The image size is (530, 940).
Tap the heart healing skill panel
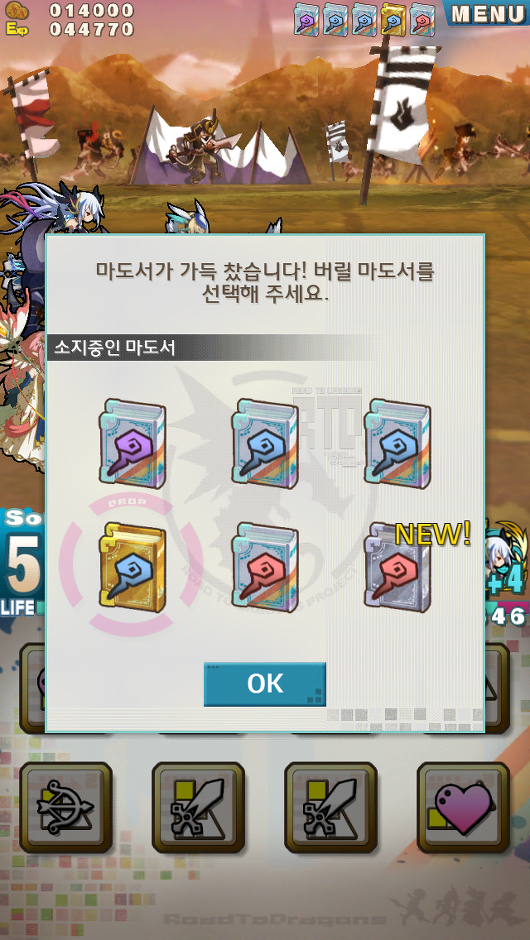pyautogui.click(x=463, y=808)
